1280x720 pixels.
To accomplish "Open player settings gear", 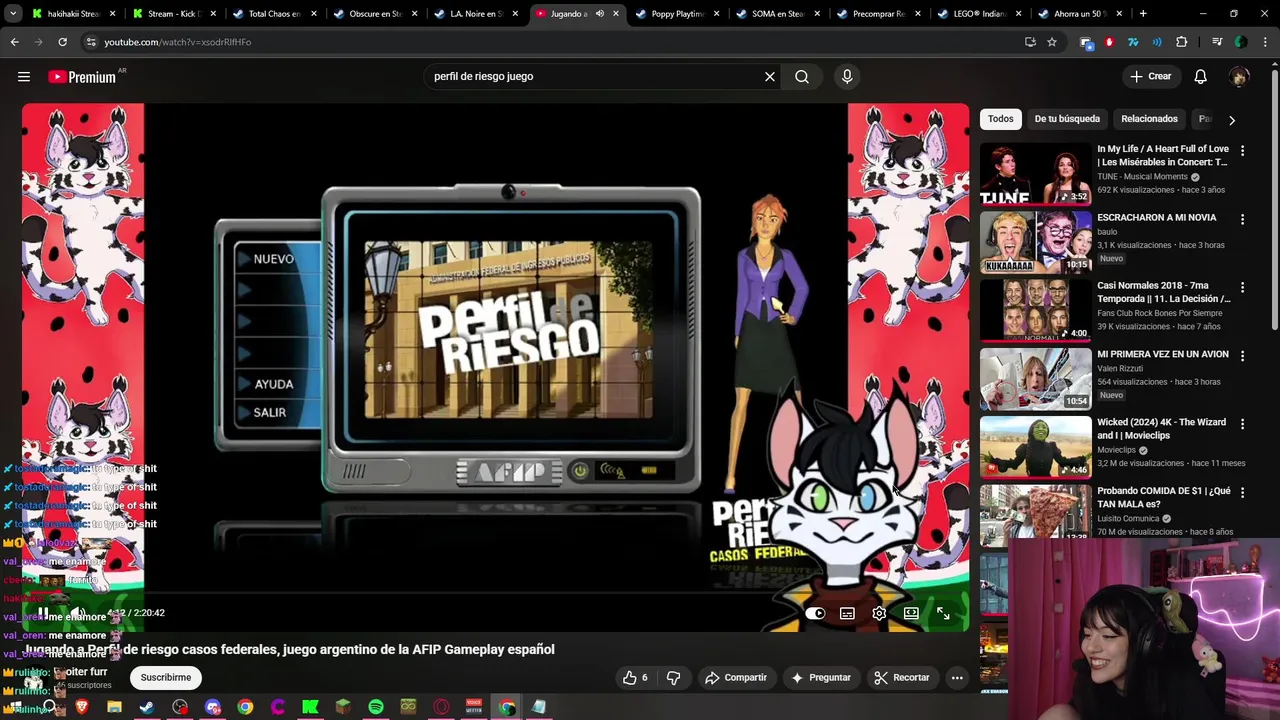I will point(879,613).
